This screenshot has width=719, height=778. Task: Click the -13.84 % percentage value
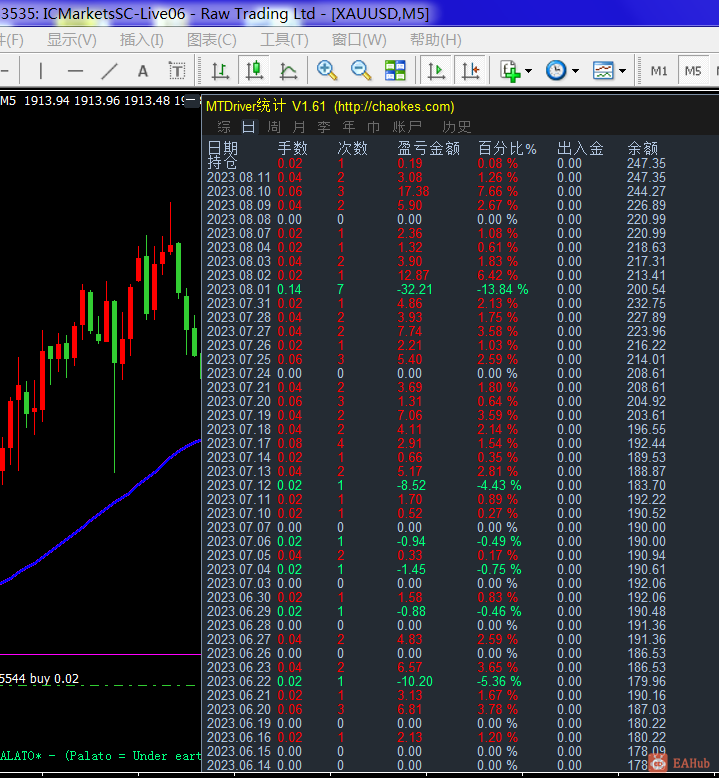click(502, 289)
